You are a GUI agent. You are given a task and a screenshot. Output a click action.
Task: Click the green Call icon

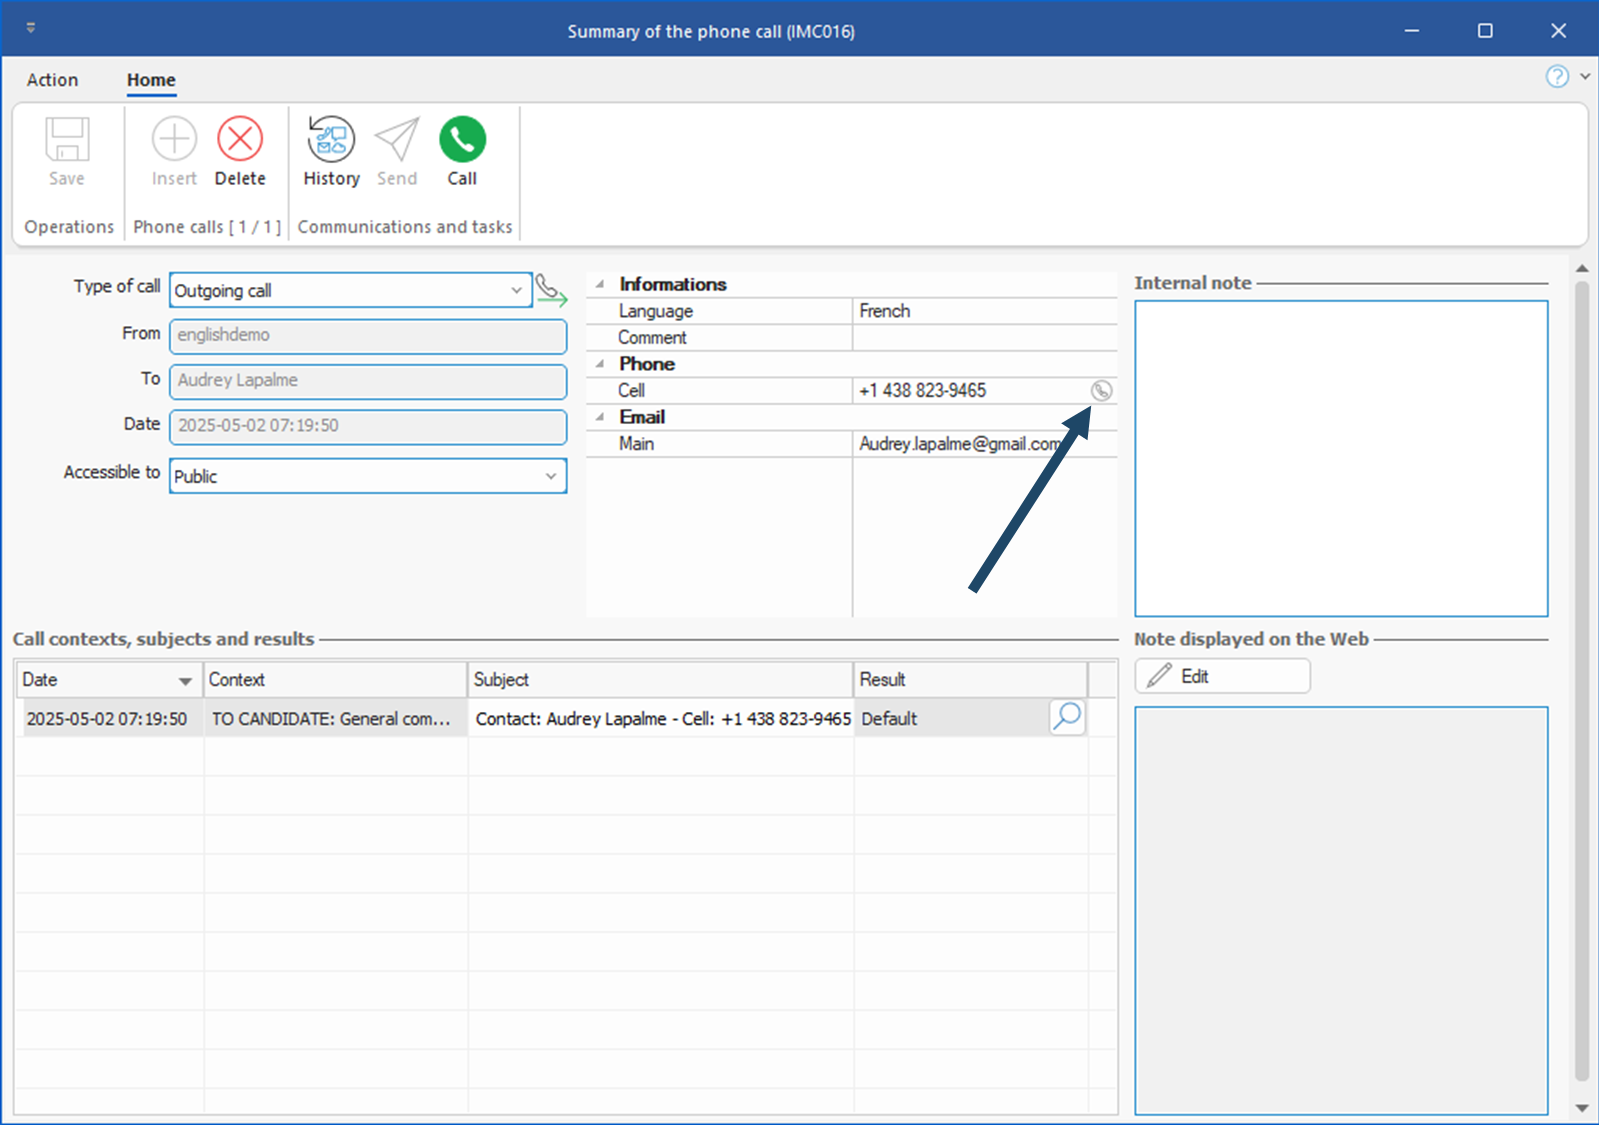(x=462, y=140)
